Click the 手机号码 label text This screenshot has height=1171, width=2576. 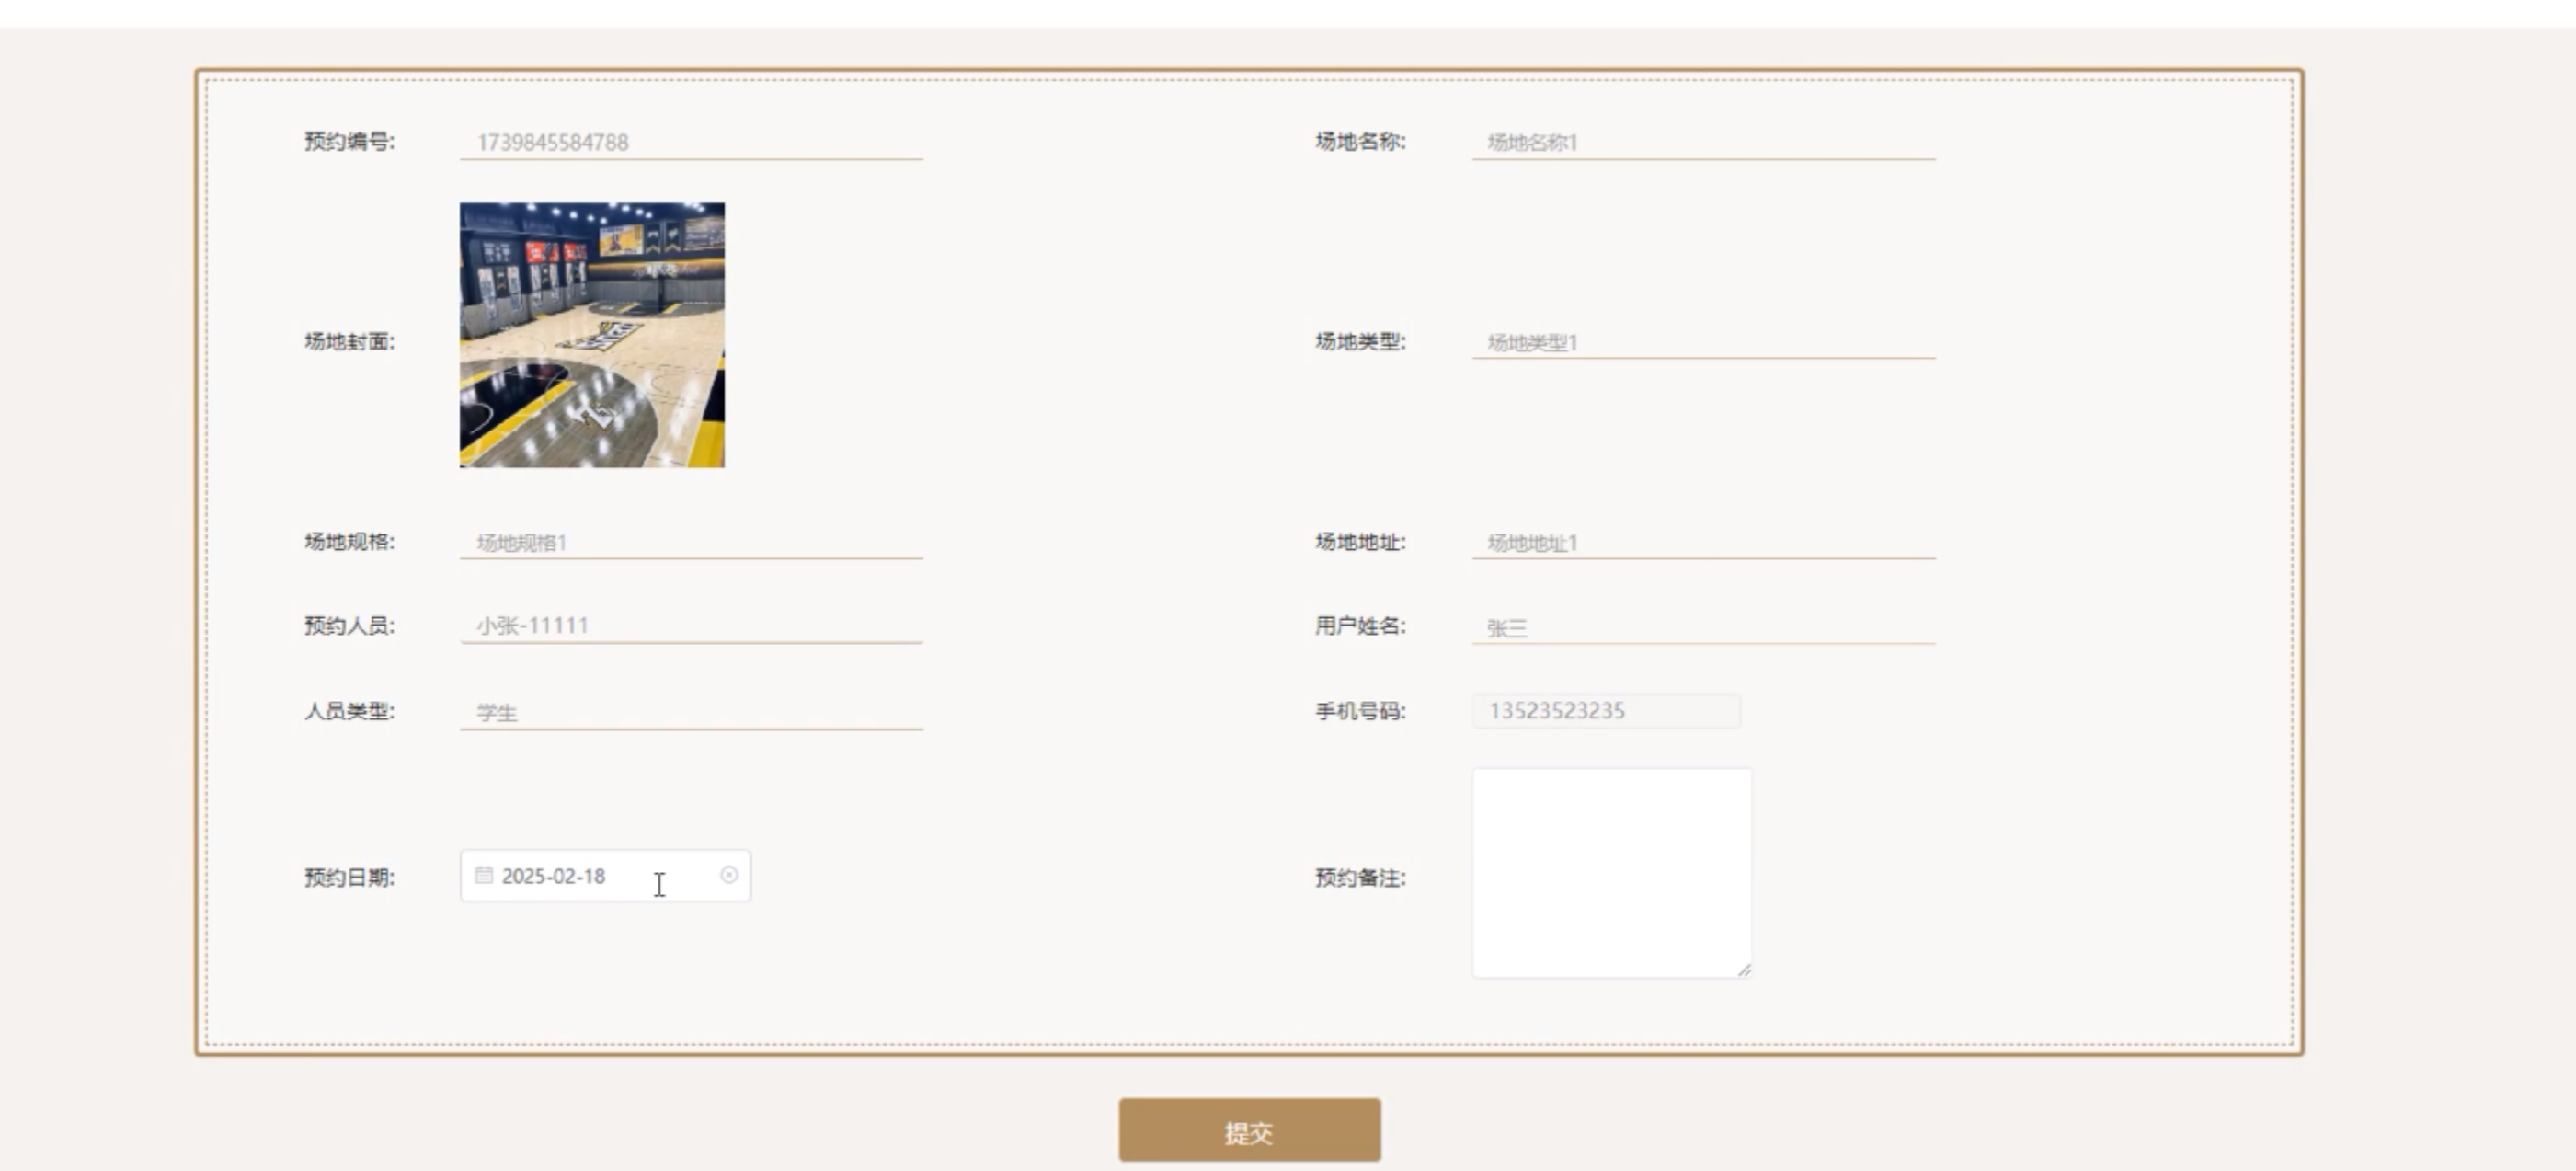click(x=1359, y=711)
